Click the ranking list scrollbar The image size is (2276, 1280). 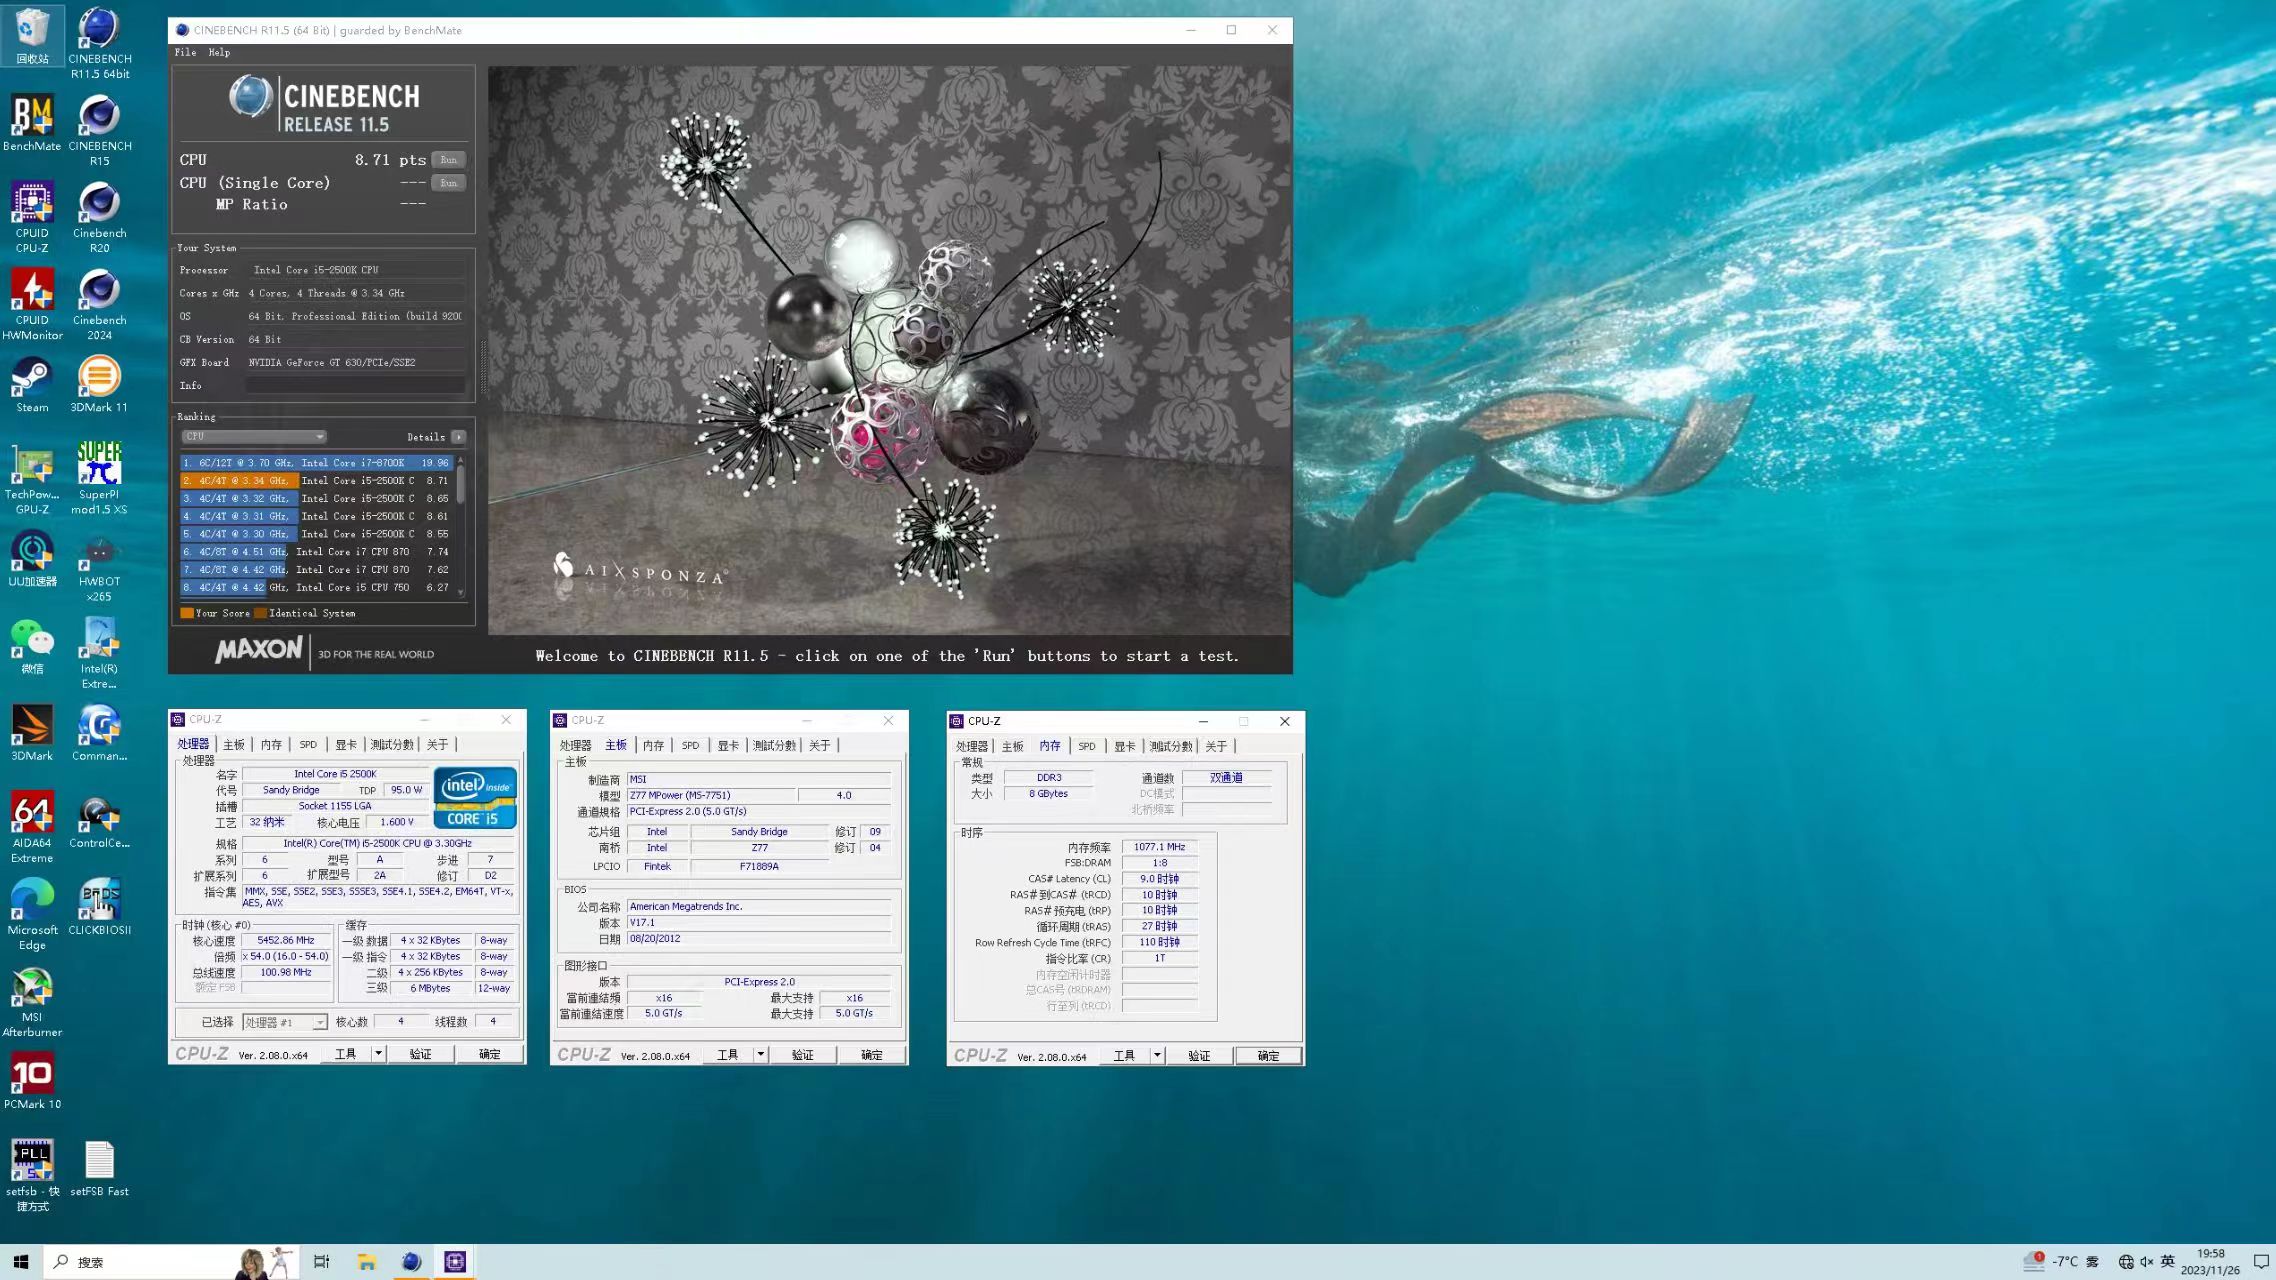pos(461,526)
